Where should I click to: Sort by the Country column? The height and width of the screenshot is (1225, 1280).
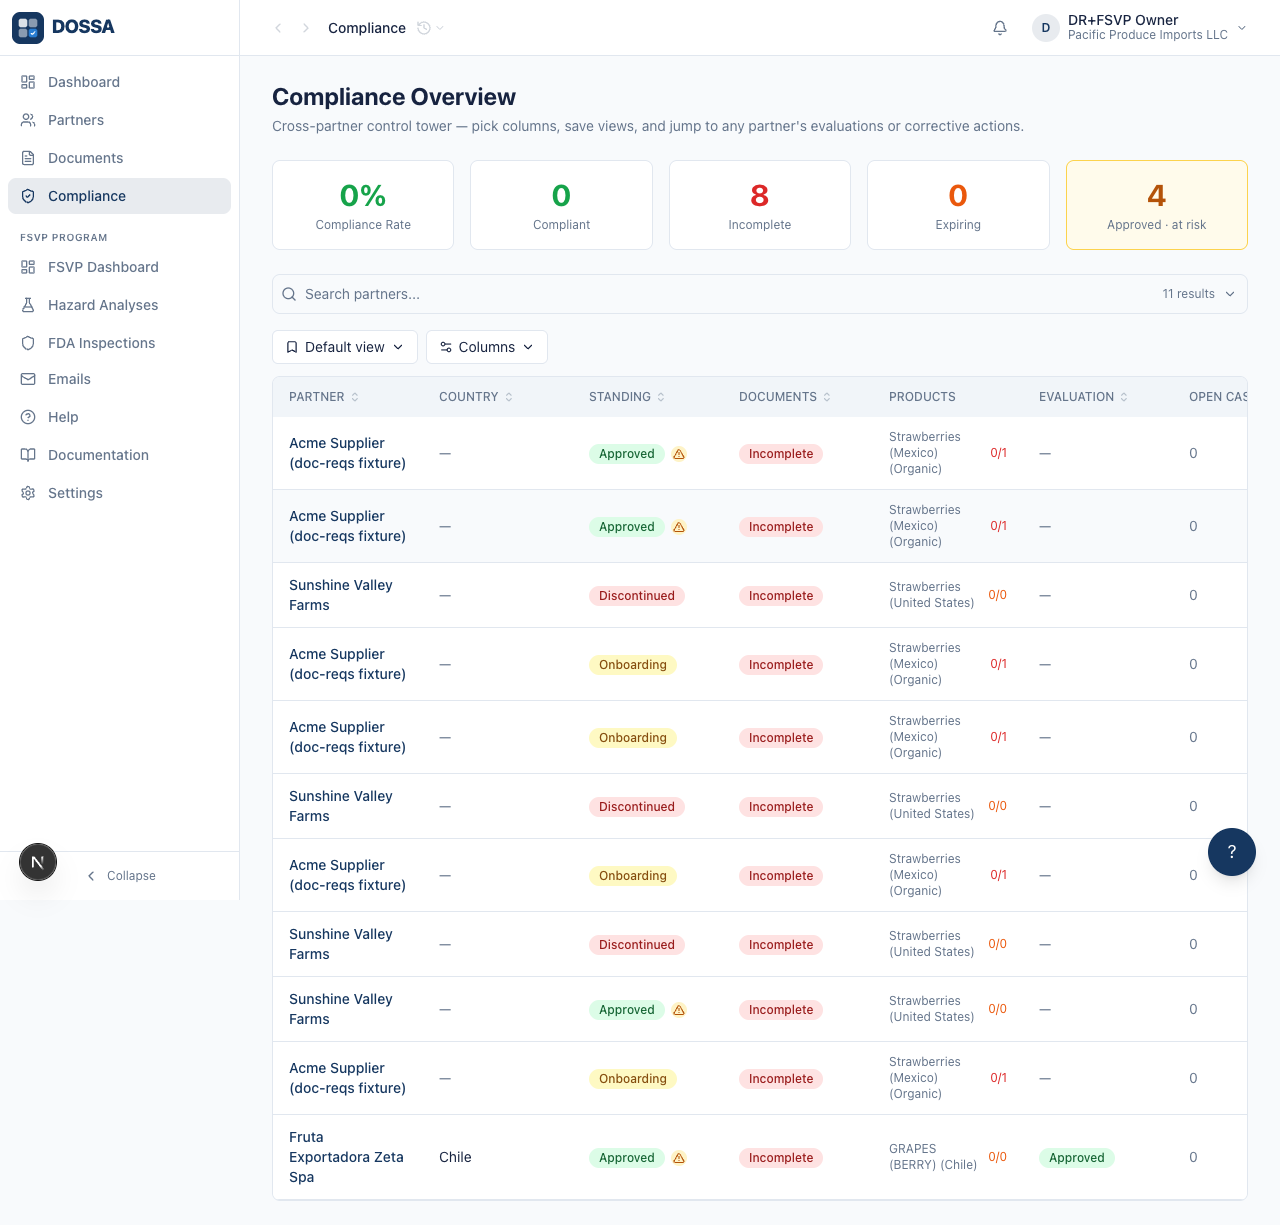tap(476, 397)
